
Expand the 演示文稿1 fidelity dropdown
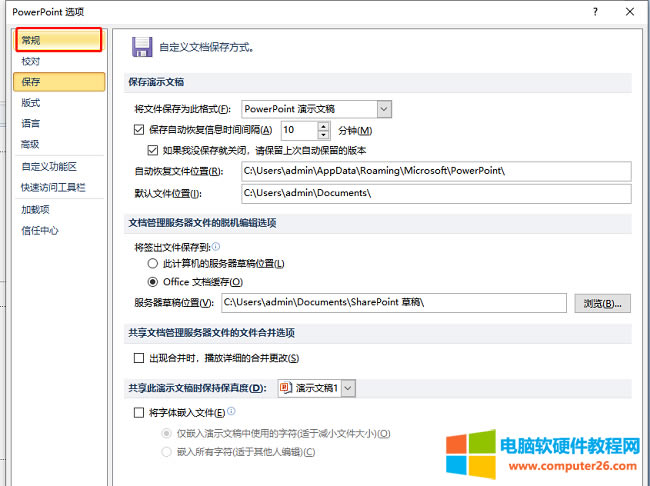[348, 387]
